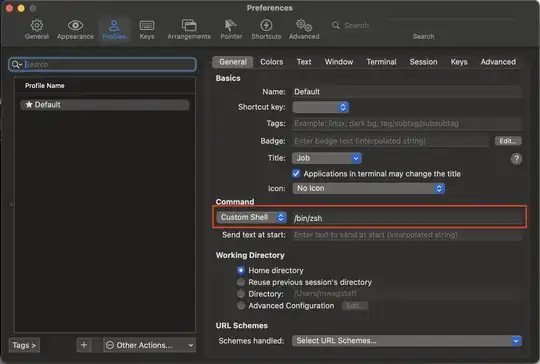The width and height of the screenshot is (540, 364).
Task: Switch to the profile Keys tab
Action: (459, 62)
